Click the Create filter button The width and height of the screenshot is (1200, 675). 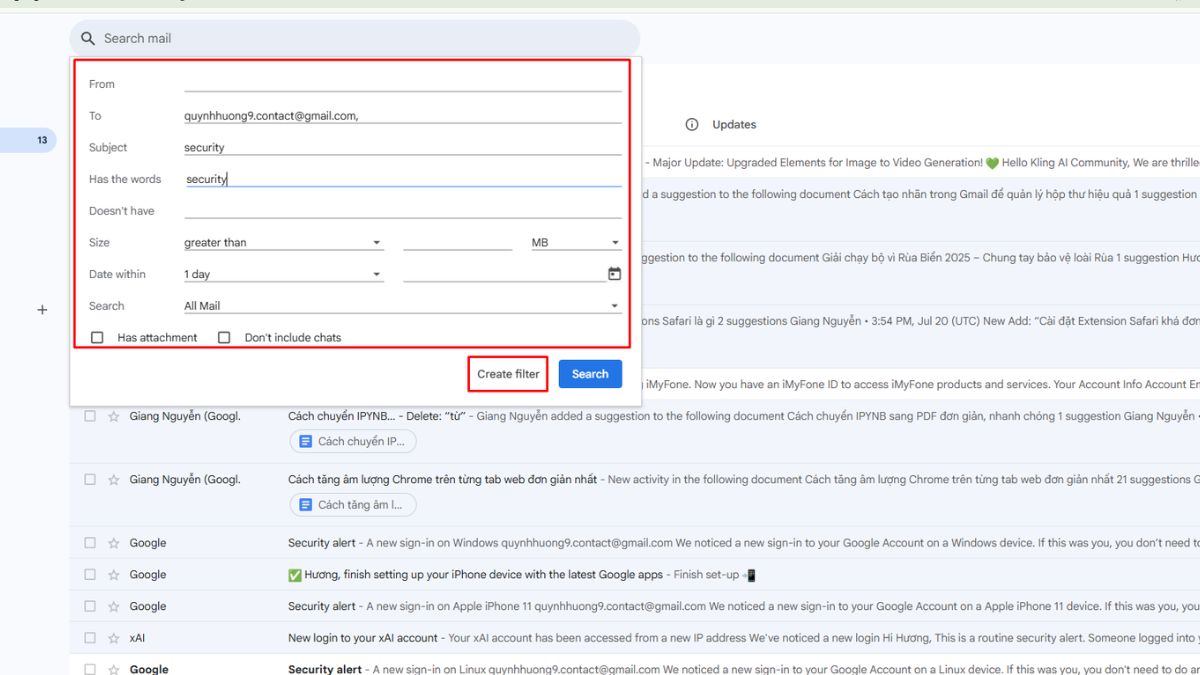click(x=508, y=374)
